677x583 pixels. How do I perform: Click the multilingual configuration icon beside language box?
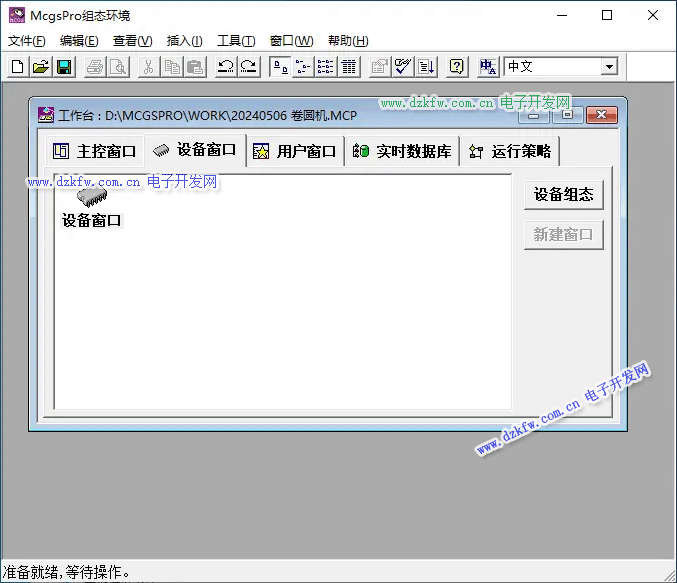(x=488, y=67)
